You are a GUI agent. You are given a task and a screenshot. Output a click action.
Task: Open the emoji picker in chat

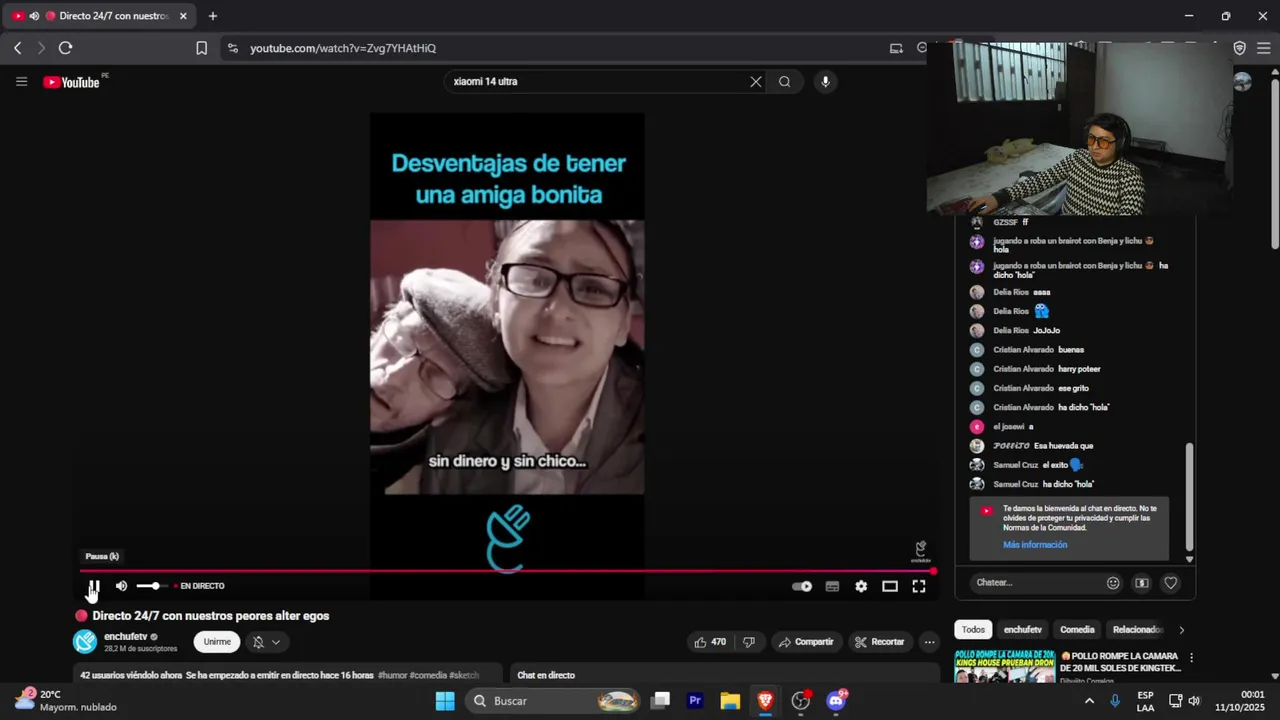1113,583
